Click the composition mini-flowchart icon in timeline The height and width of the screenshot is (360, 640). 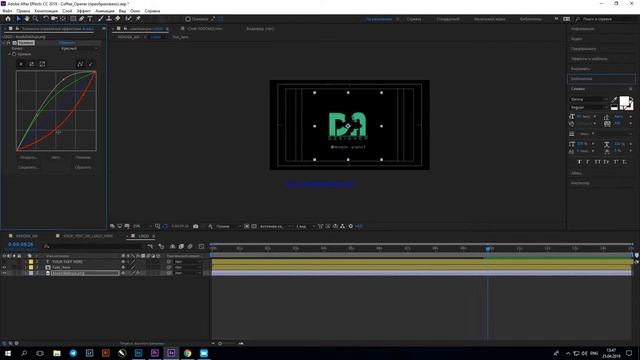point(150,246)
